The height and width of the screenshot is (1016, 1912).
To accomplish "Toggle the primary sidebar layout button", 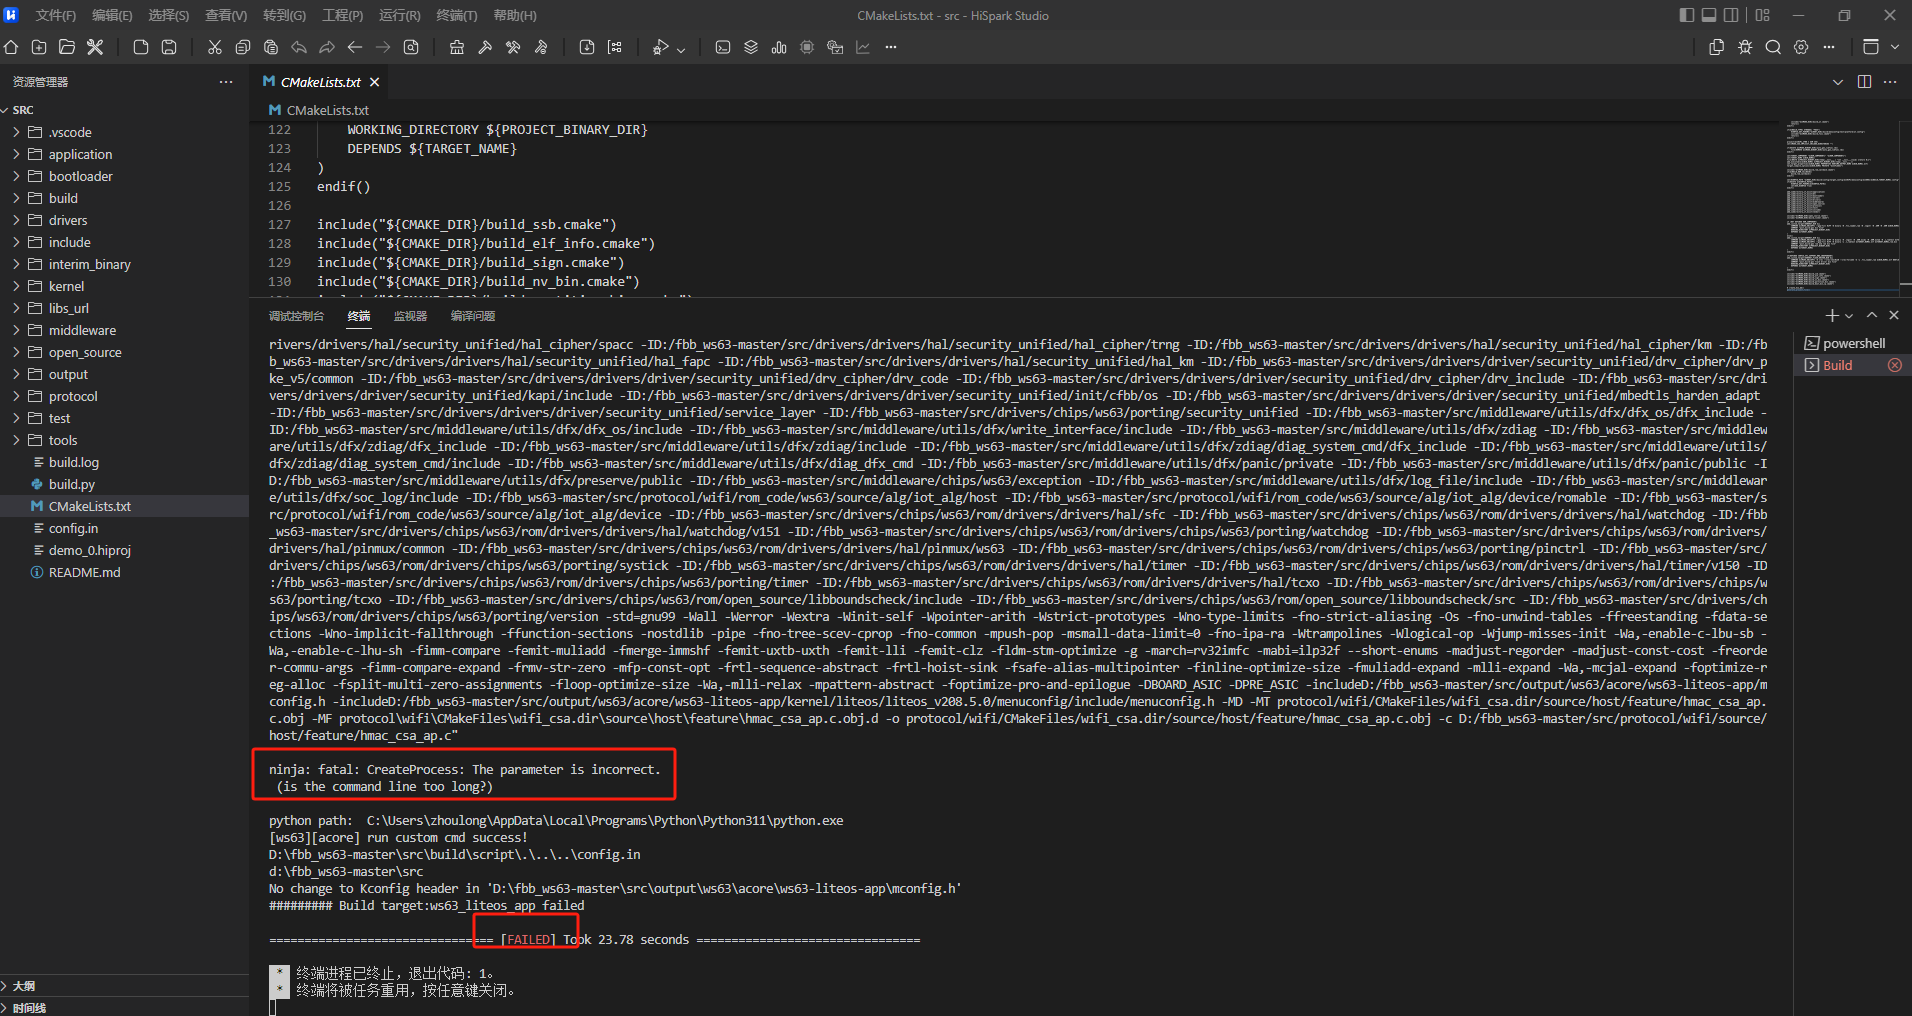I will click(x=1687, y=15).
